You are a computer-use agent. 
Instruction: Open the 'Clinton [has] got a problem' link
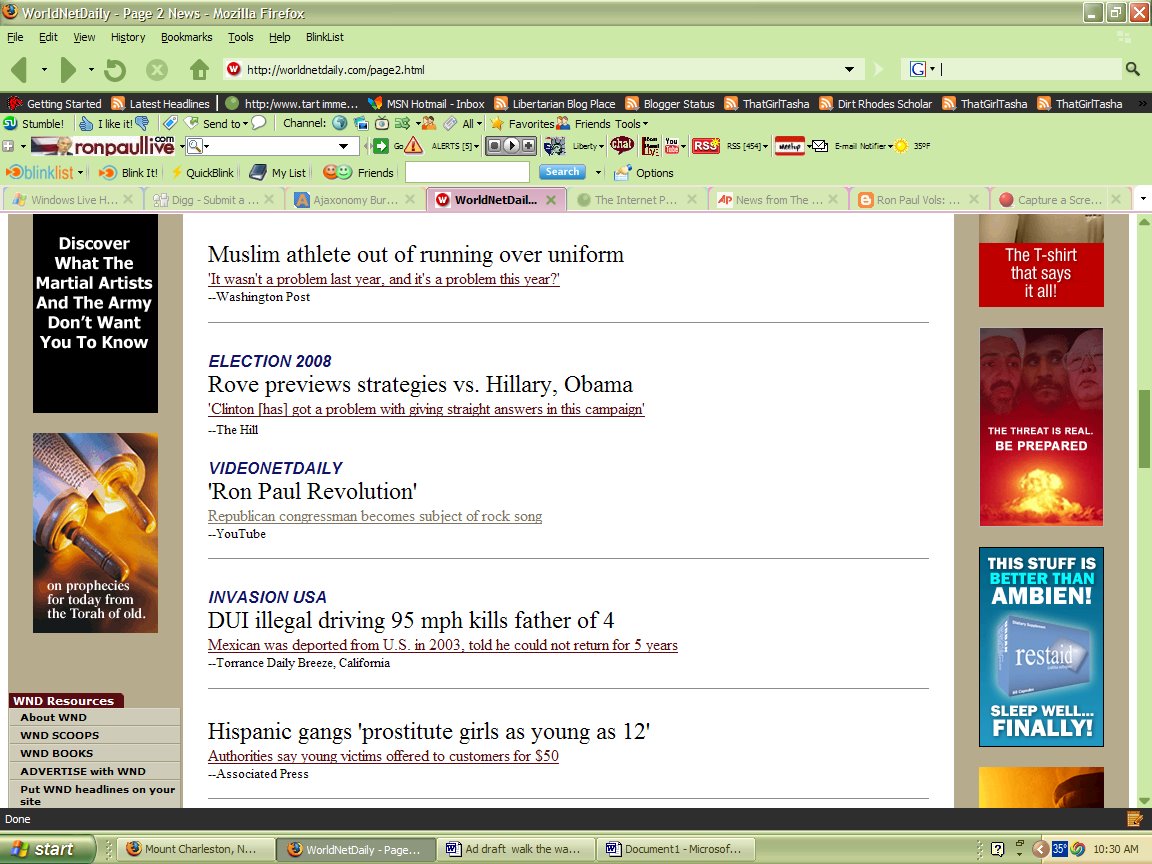pyautogui.click(x=426, y=409)
